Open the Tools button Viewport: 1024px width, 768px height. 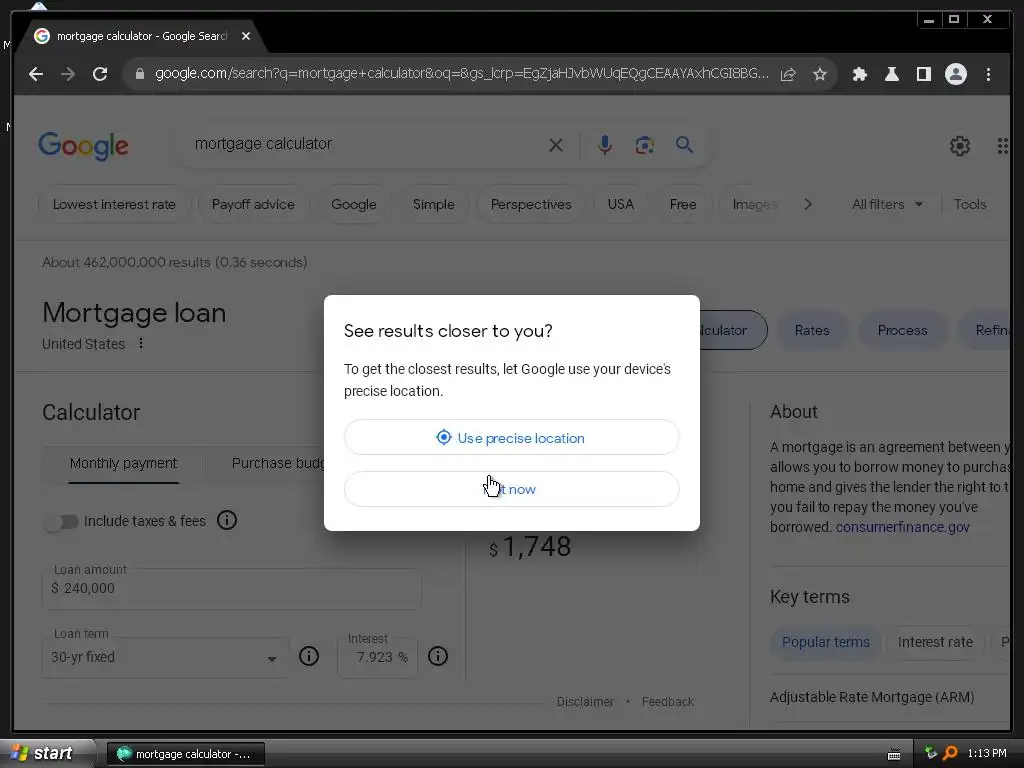[970, 204]
